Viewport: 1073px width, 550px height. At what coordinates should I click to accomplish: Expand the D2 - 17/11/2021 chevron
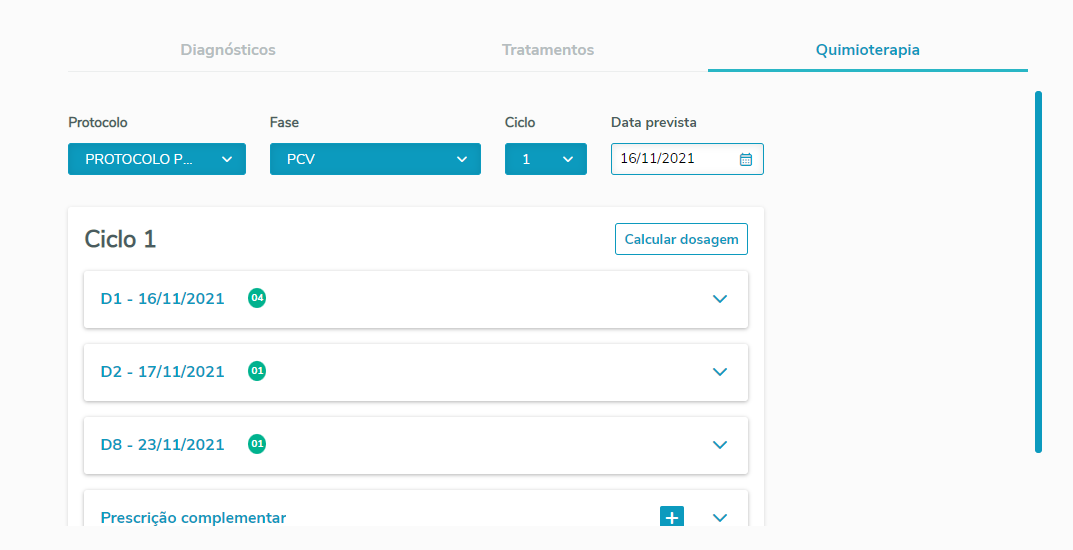720,372
